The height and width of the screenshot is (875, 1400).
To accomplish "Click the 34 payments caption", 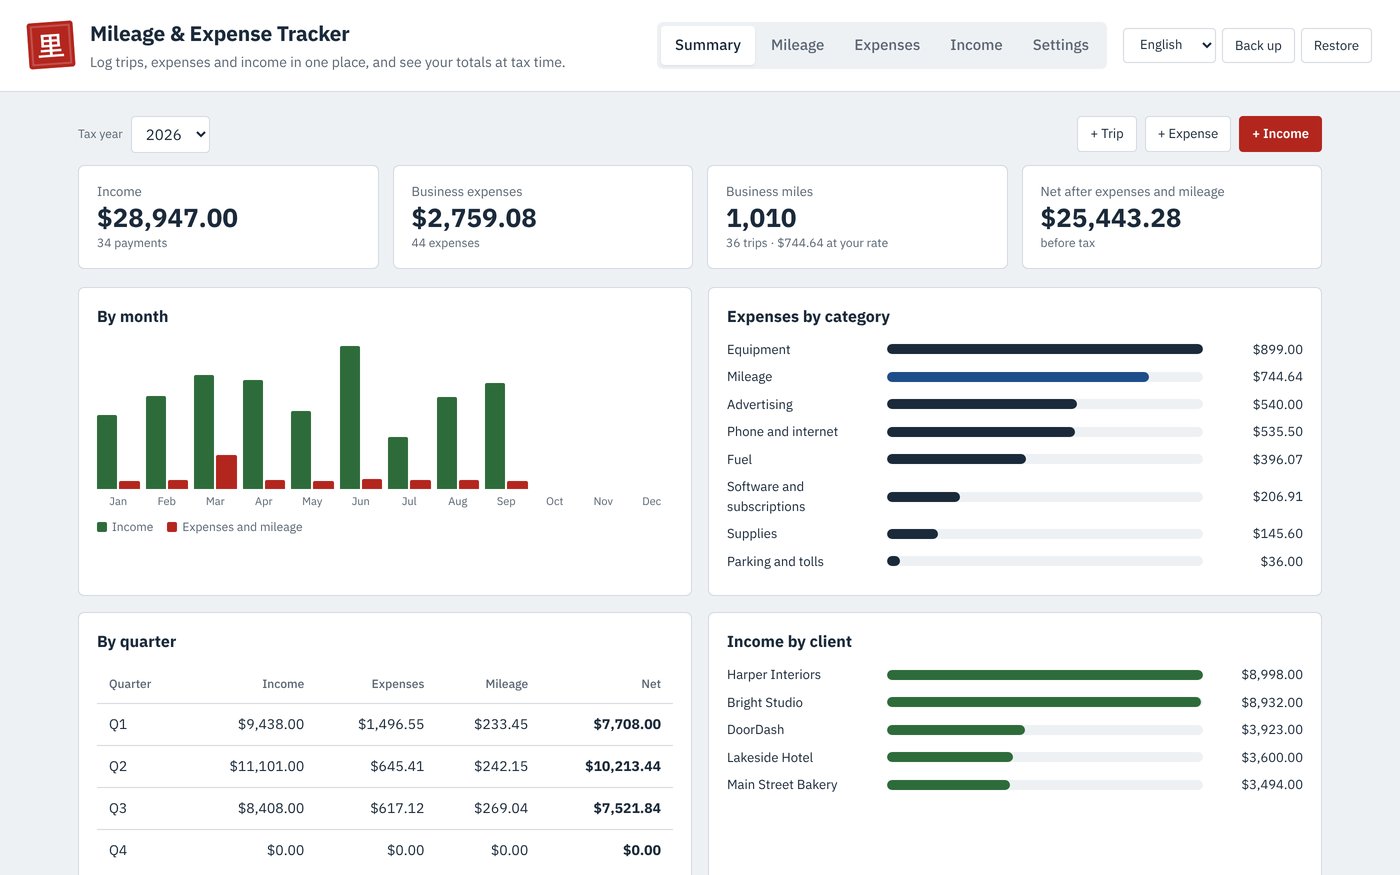I will coord(132,243).
